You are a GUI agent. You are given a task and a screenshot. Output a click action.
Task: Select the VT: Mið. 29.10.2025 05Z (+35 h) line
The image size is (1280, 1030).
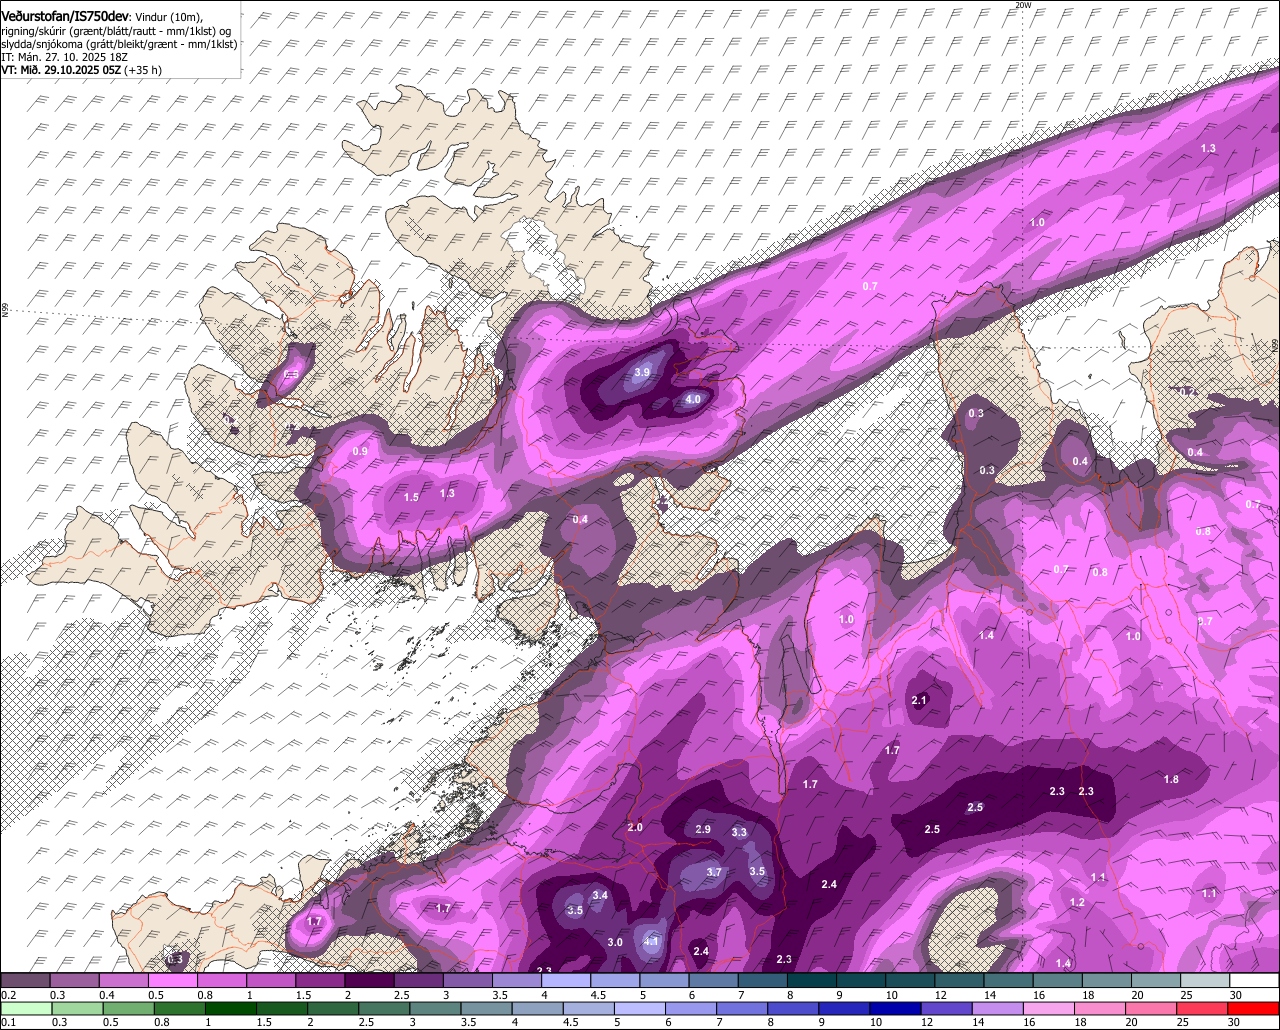tap(82, 70)
